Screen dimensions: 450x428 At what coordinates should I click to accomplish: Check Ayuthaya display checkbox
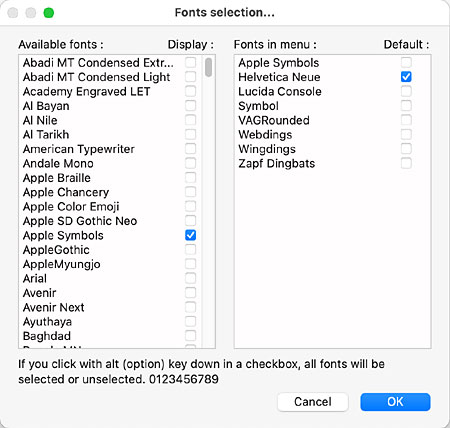click(190, 322)
